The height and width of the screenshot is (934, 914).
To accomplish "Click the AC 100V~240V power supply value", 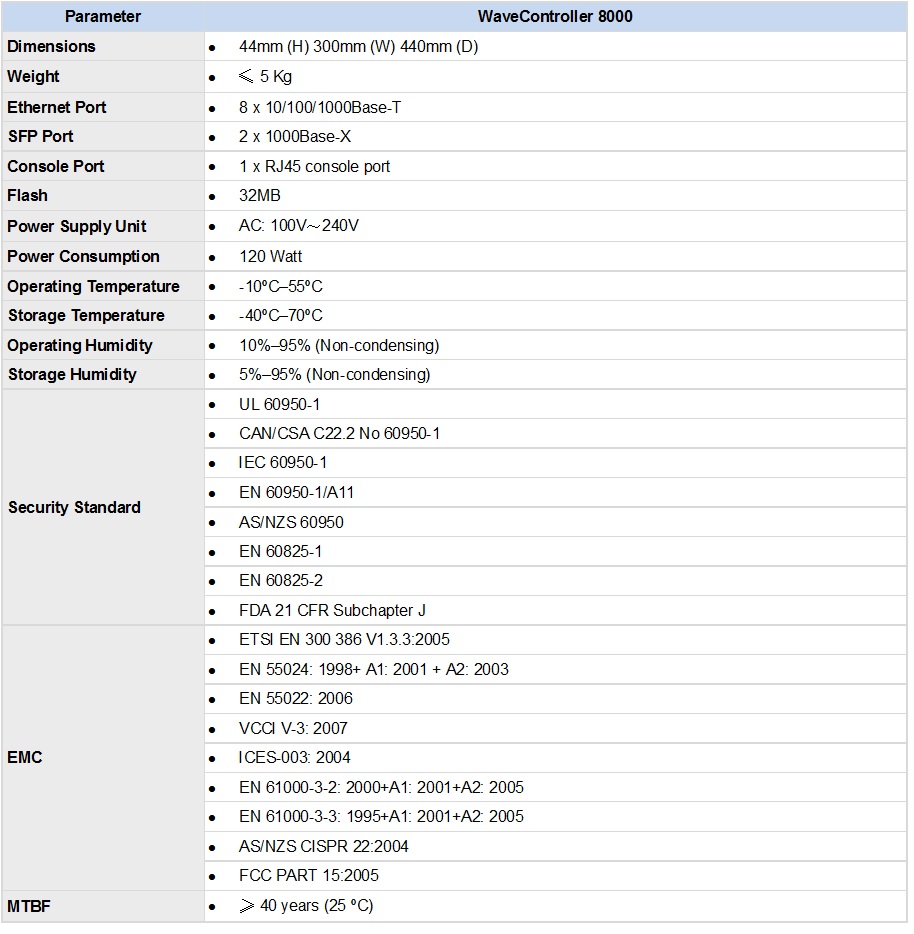I will 299,226.
